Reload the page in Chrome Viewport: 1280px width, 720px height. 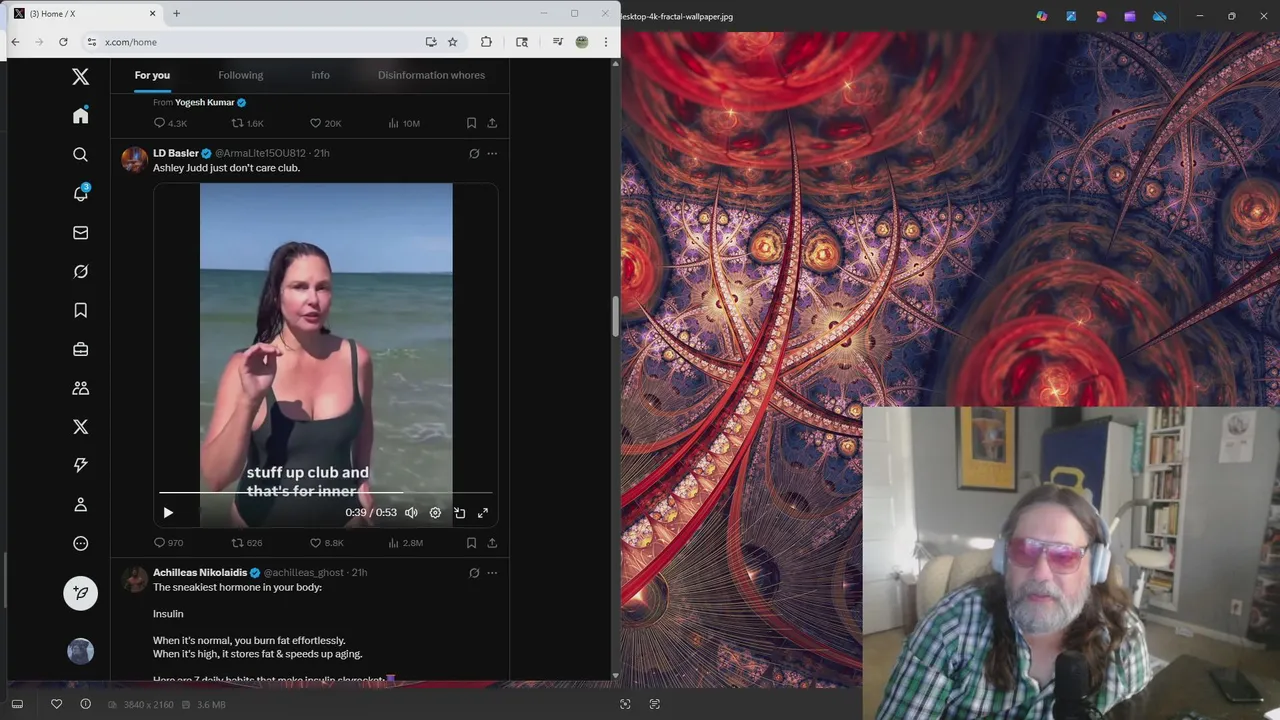point(63,42)
